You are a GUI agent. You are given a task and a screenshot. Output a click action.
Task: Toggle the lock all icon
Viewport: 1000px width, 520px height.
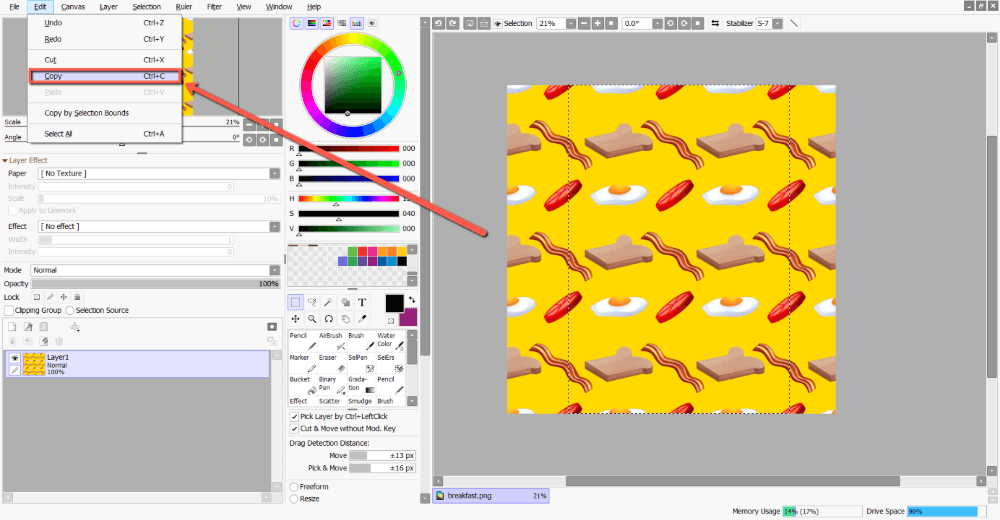pos(77,297)
